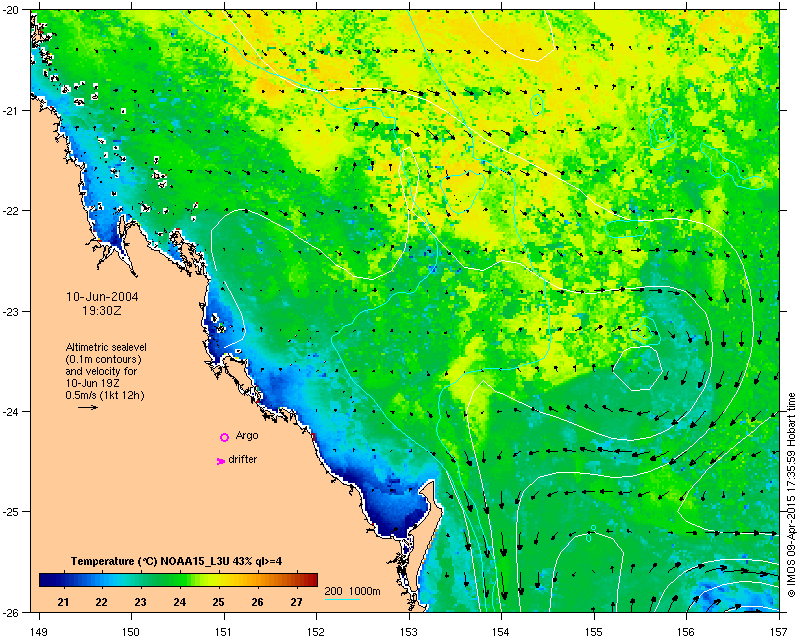Click the magenta Argo circle marker

point(224,437)
